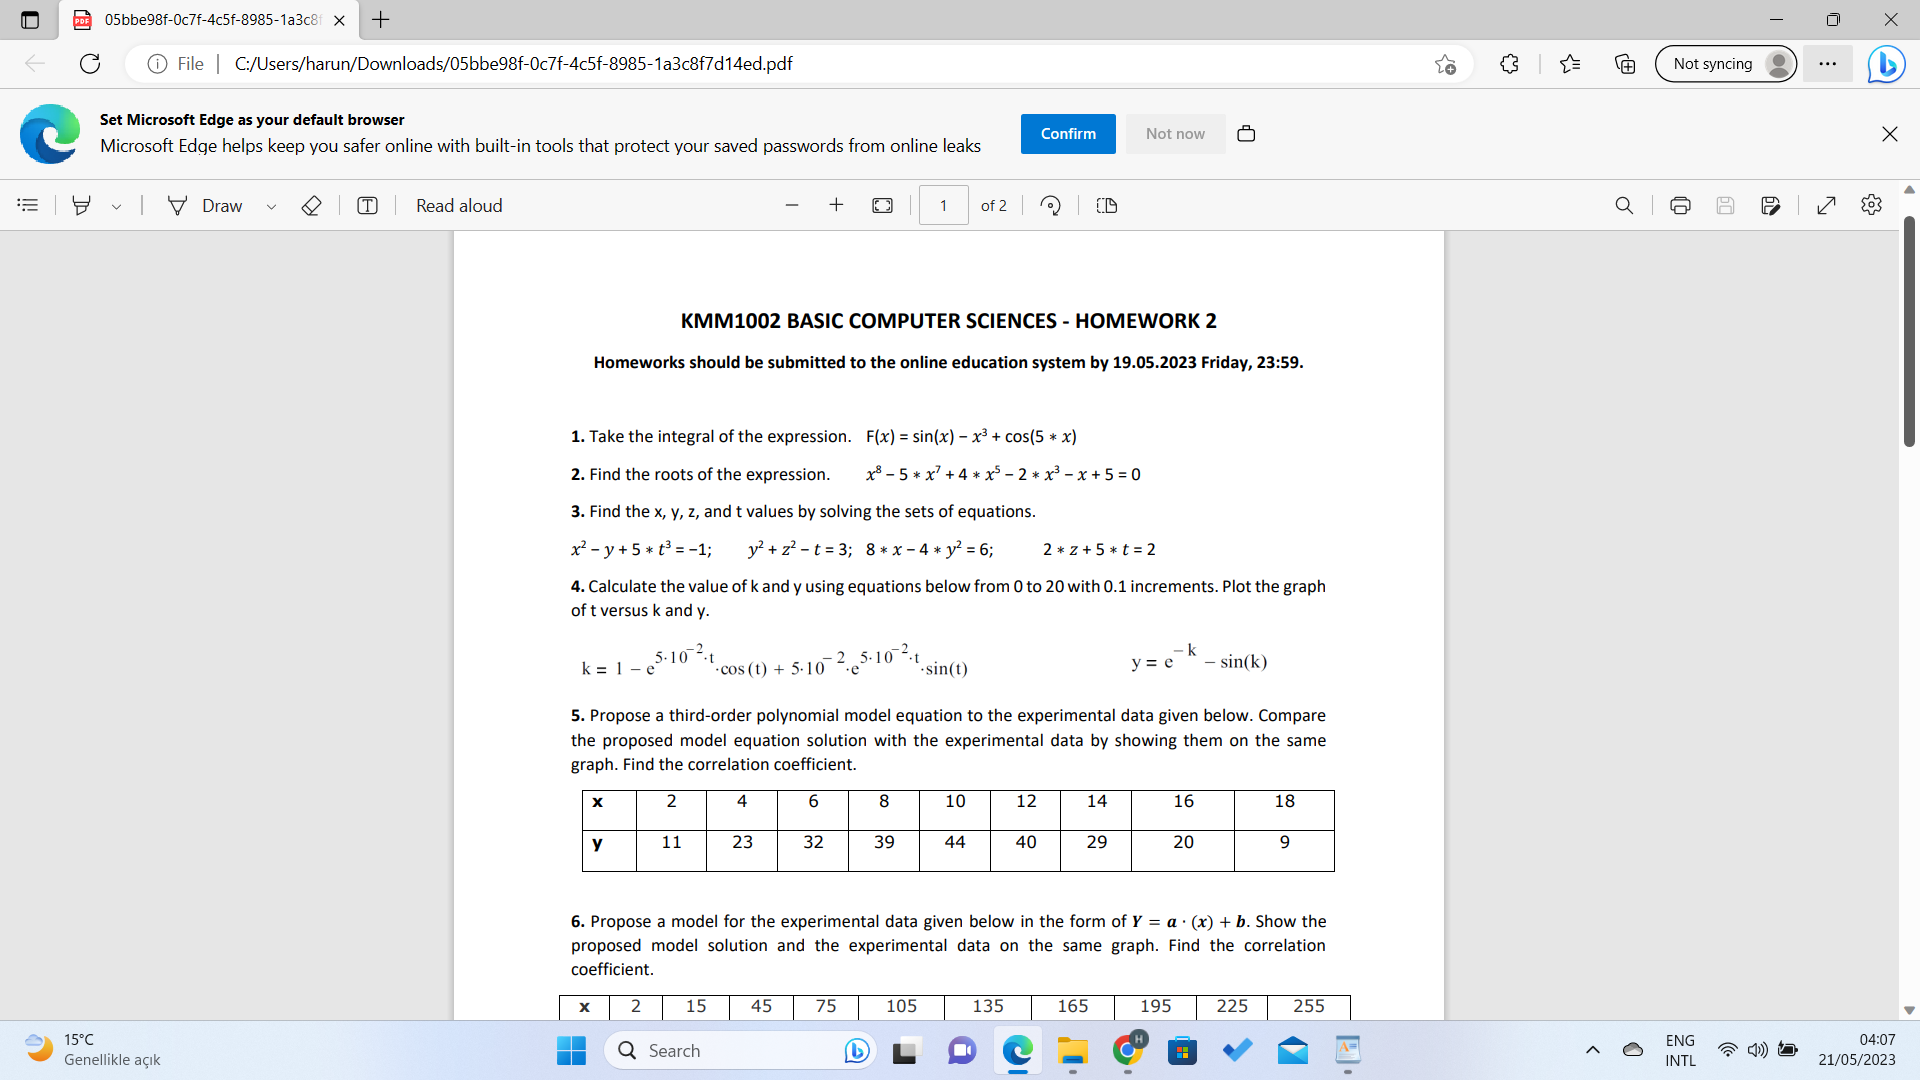Viewport: 1920px width, 1080px height.
Task: Open browser favorites menu
Action: click(x=1570, y=63)
